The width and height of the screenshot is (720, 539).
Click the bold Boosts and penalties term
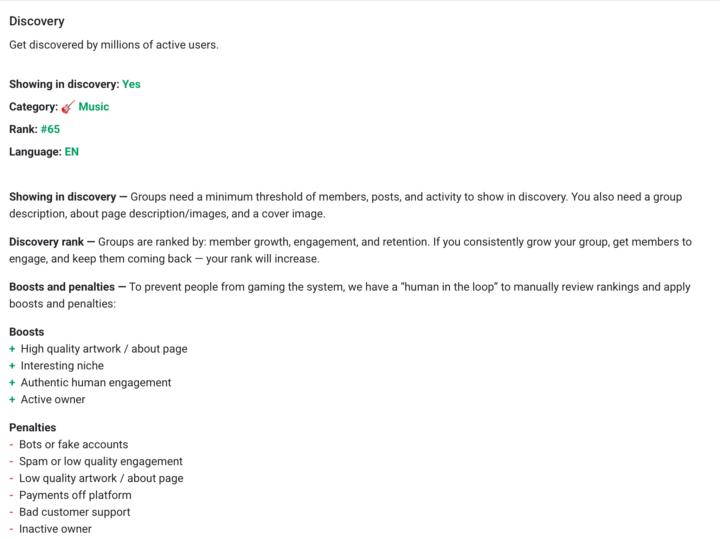[x=62, y=287]
